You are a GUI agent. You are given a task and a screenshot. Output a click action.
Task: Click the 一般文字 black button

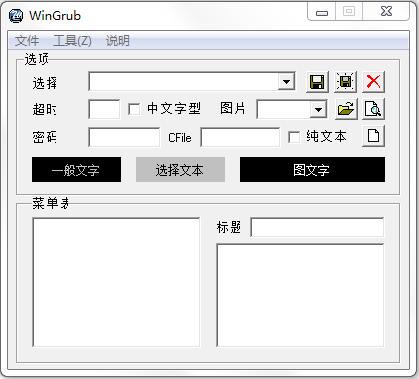click(76, 170)
